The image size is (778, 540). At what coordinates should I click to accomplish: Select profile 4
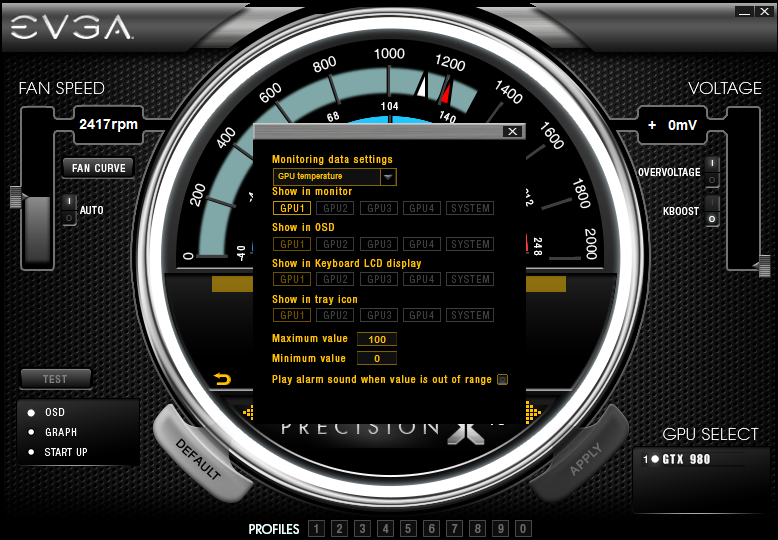point(386,529)
